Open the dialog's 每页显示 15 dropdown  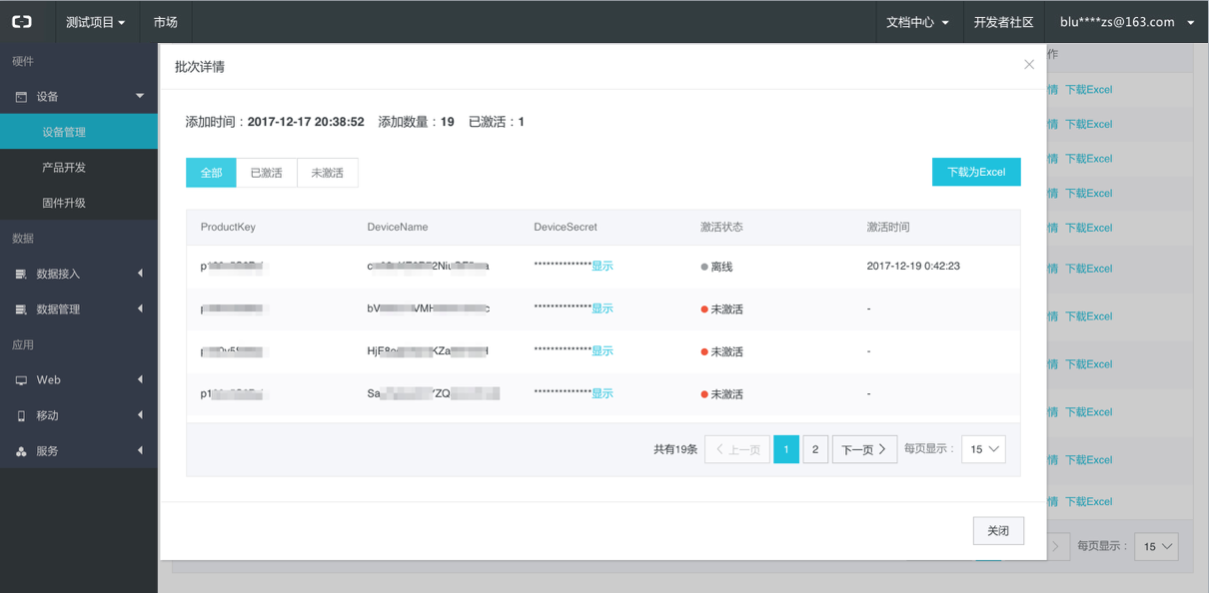click(984, 450)
